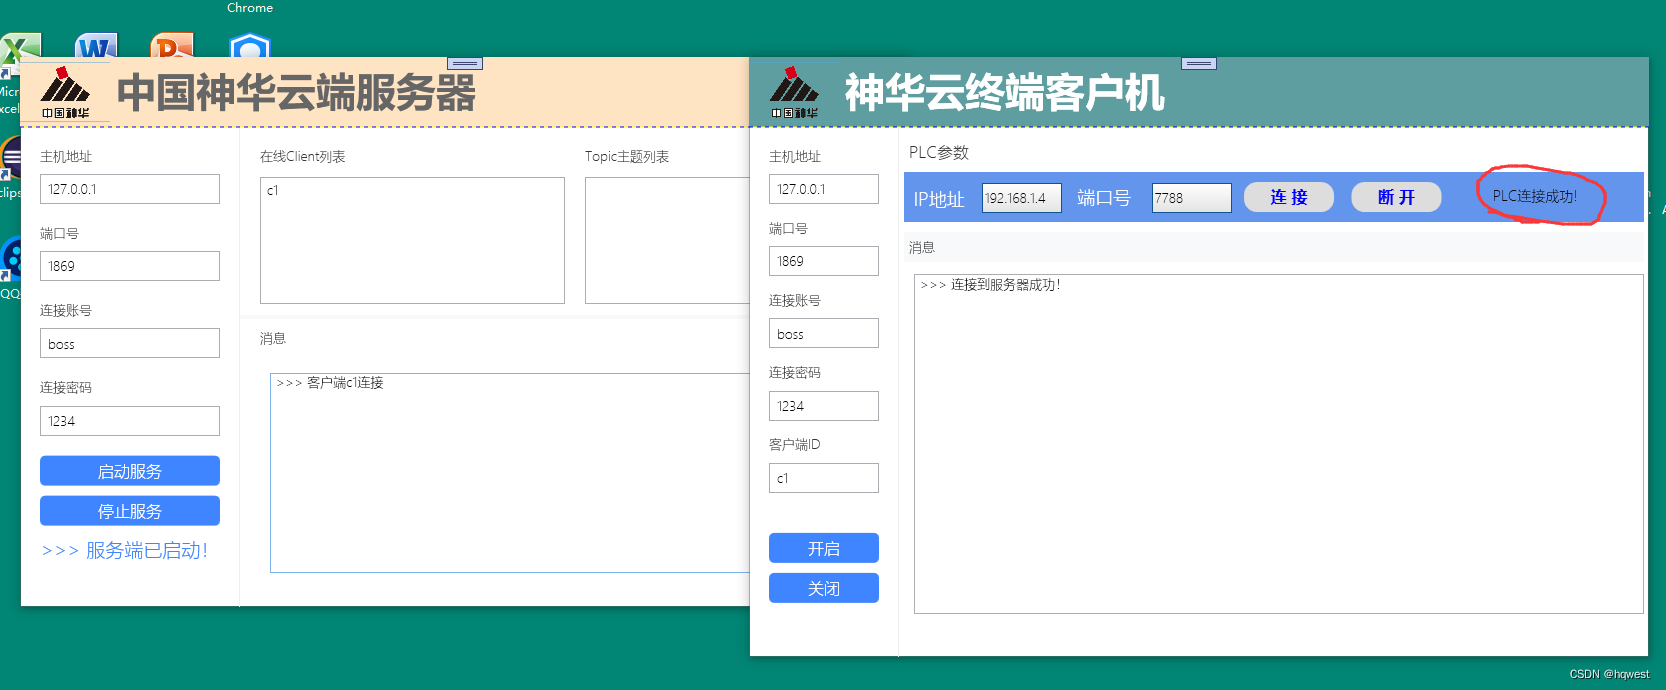Open the Word desktop shortcut icon
Screen dimensions: 1666x690
(96, 46)
